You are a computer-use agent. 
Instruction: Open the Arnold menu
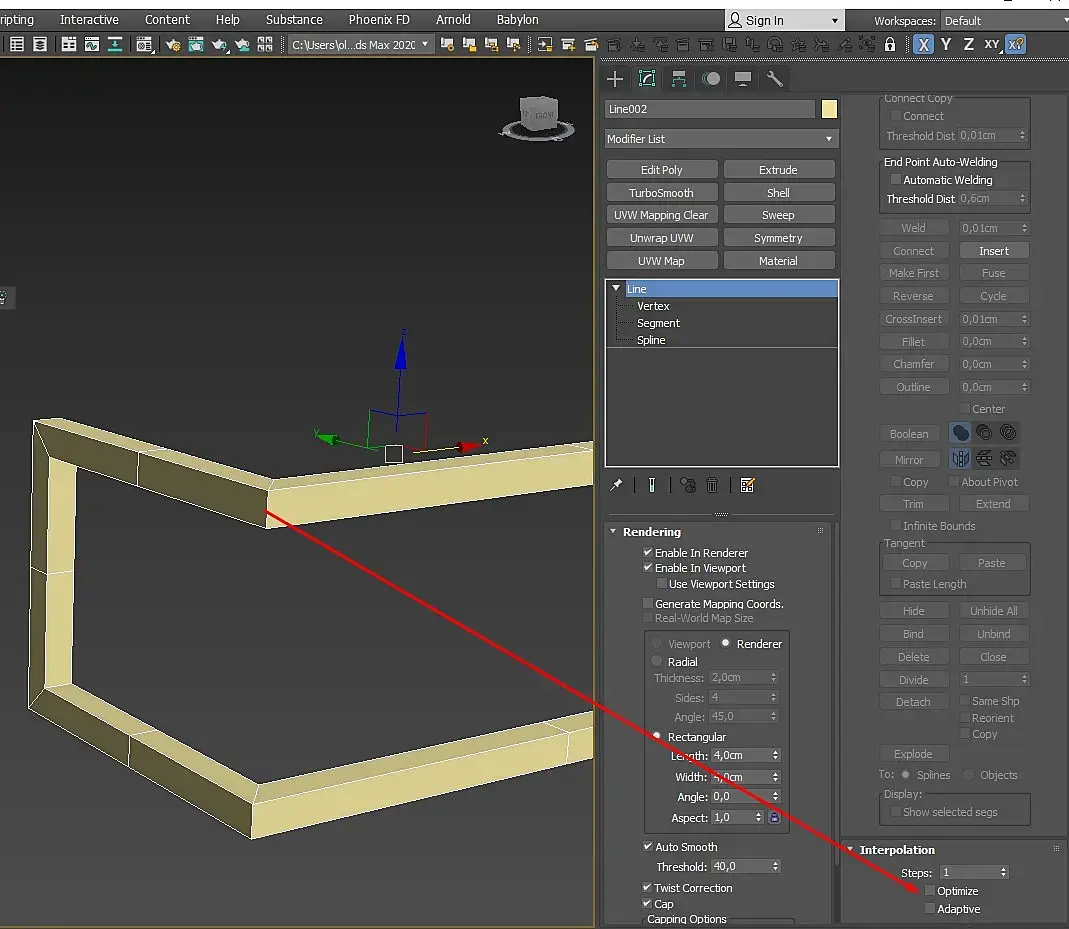coord(453,20)
